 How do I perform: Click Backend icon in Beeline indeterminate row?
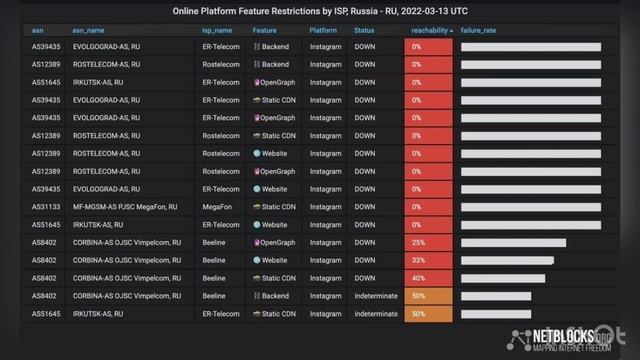coord(257,296)
